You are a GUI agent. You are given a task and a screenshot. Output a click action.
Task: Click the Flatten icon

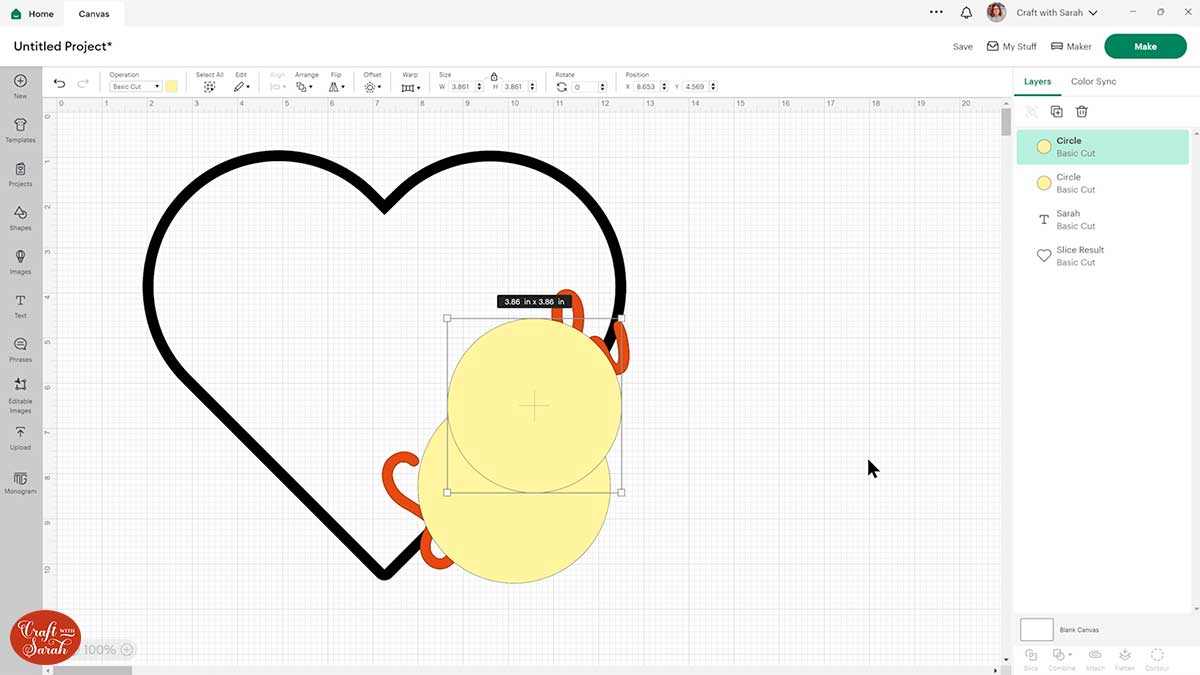click(x=1125, y=655)
